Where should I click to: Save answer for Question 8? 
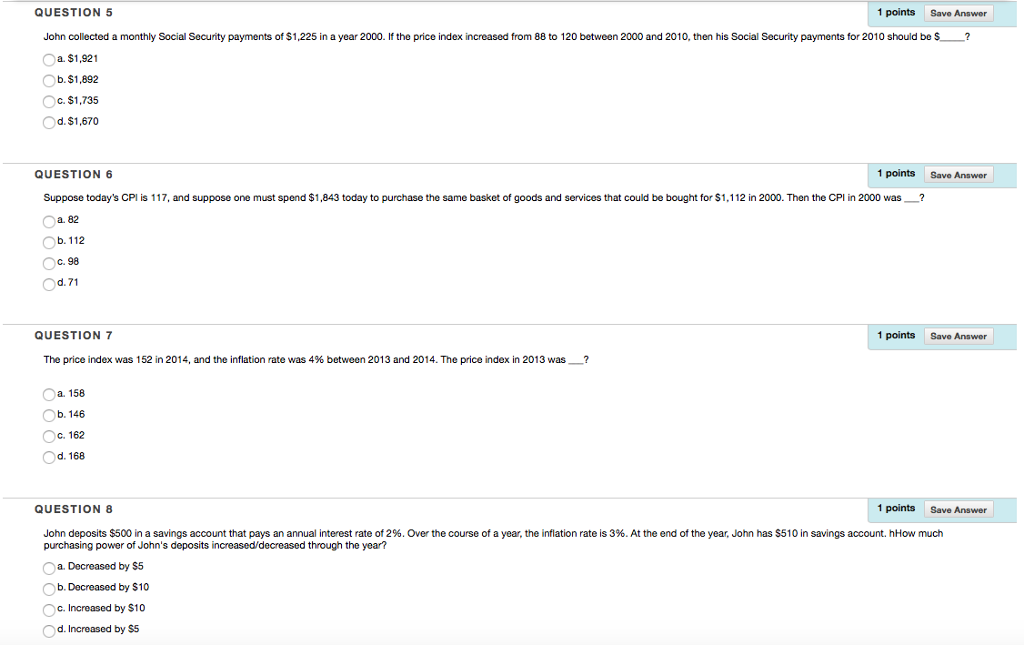click(x=957, y=510)
